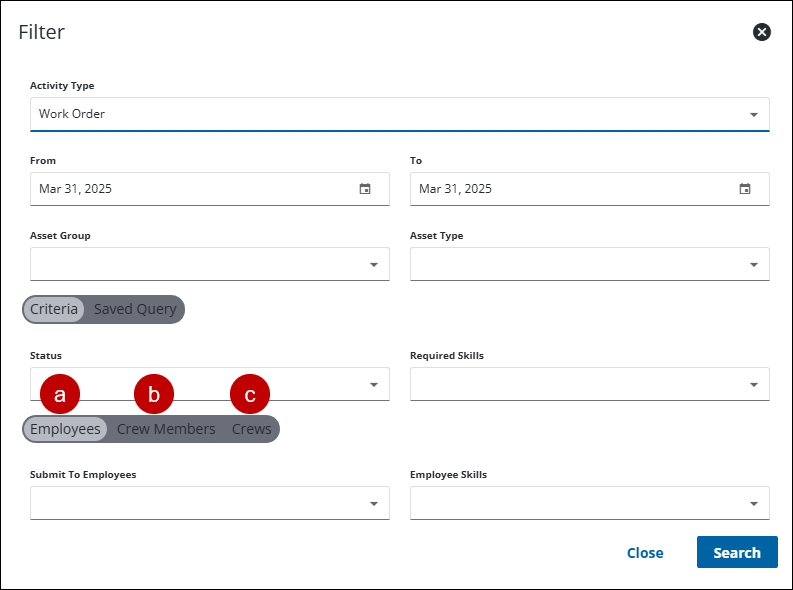Viewport: 793px width, 590px height.
Task: Close the Filter dialog with X icon
Action: pyautogui.click(x=762, y=32)
